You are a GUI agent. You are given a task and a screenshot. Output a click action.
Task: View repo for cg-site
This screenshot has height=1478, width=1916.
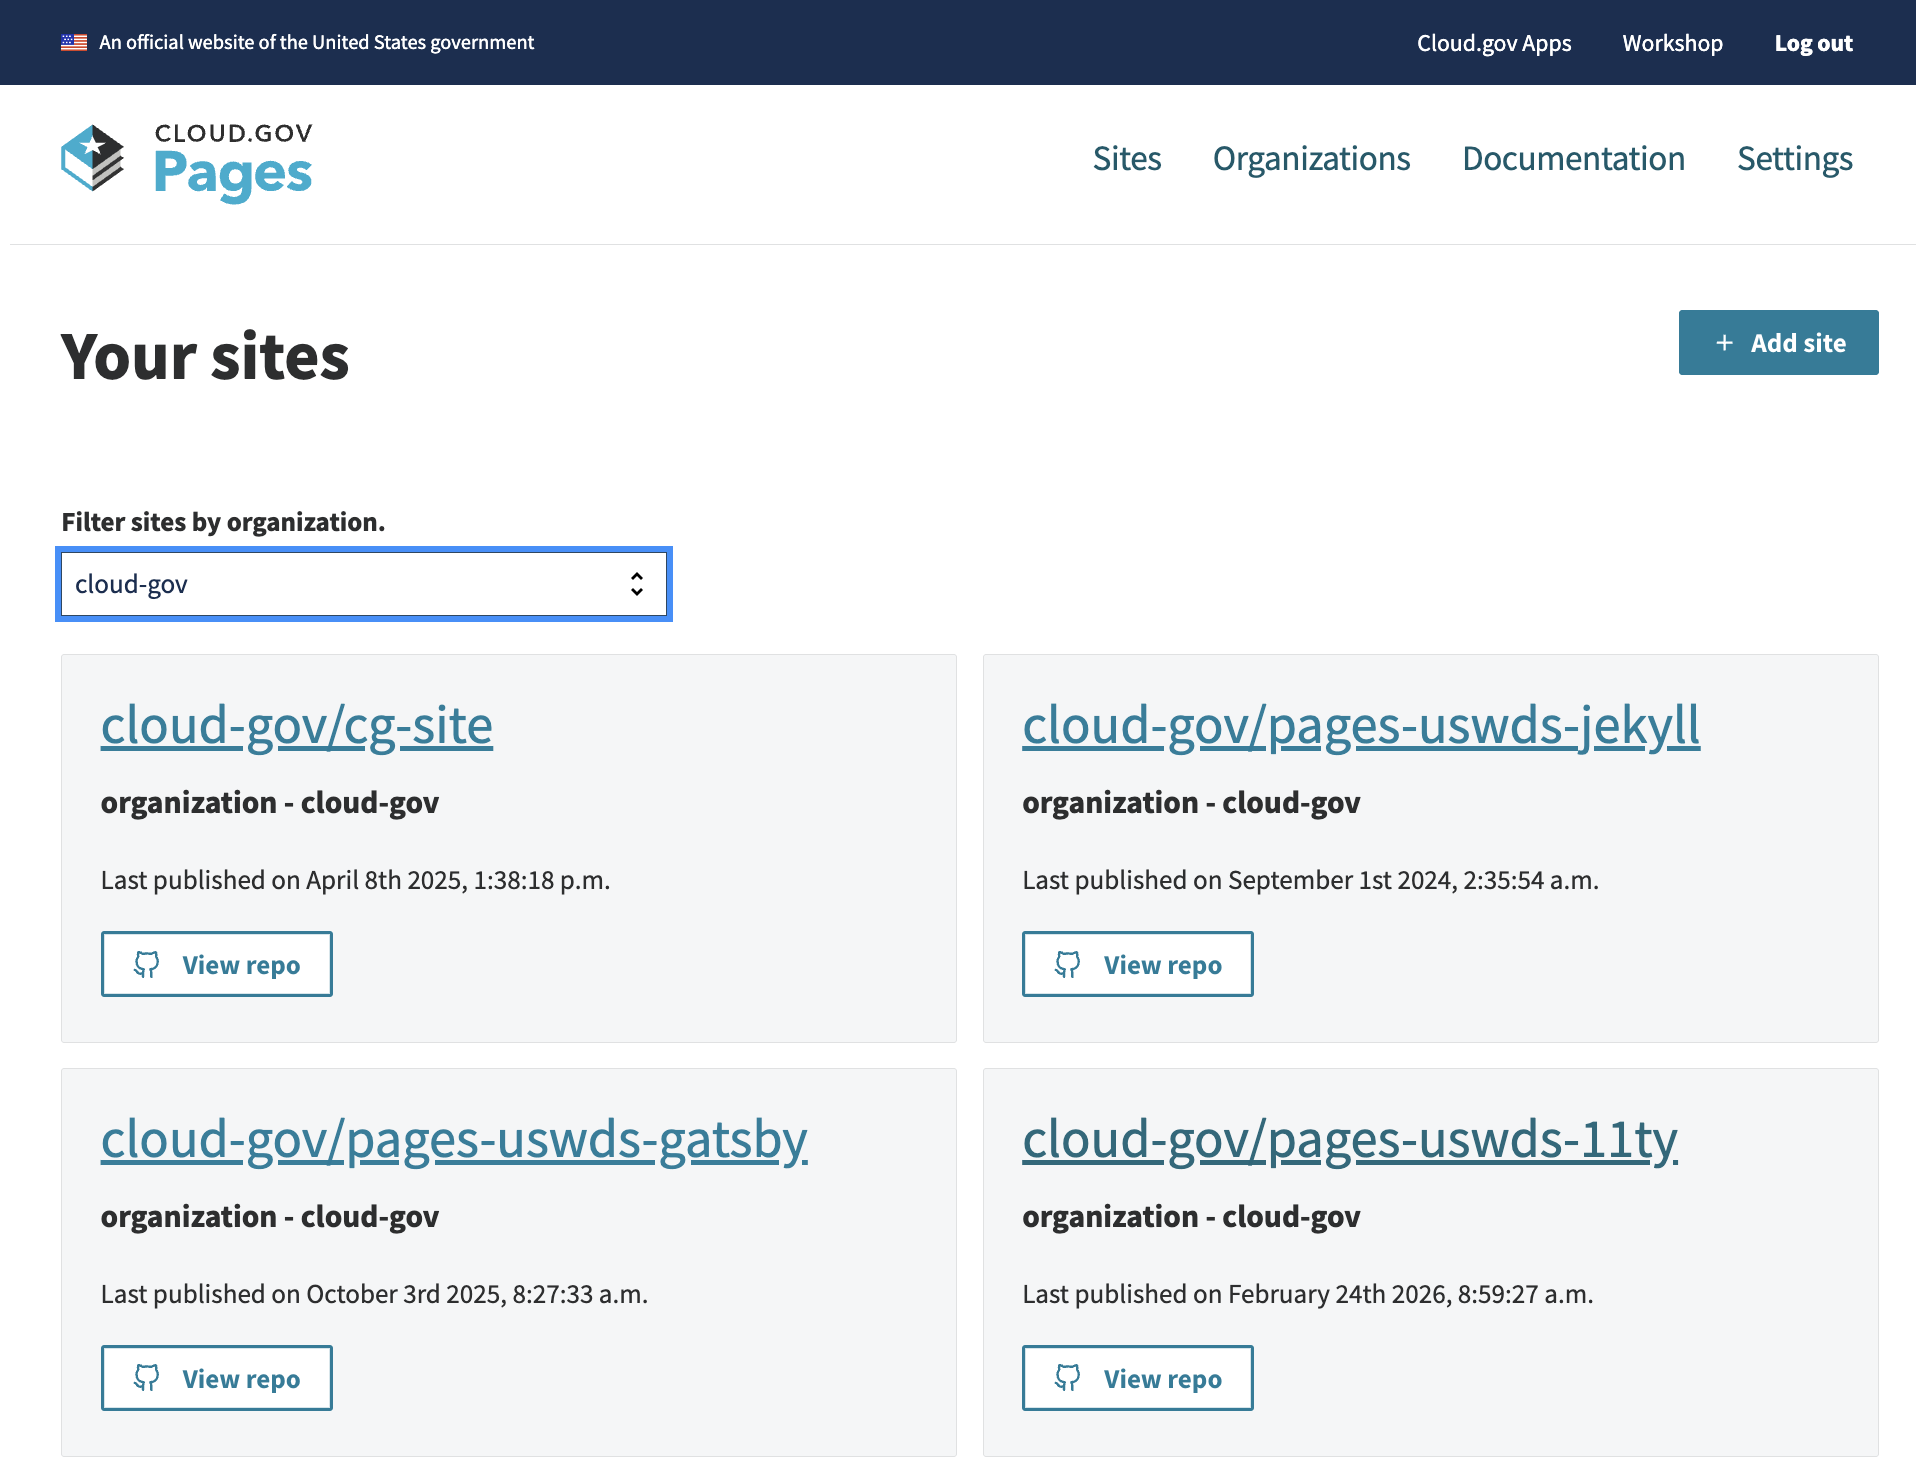[217, 964]
